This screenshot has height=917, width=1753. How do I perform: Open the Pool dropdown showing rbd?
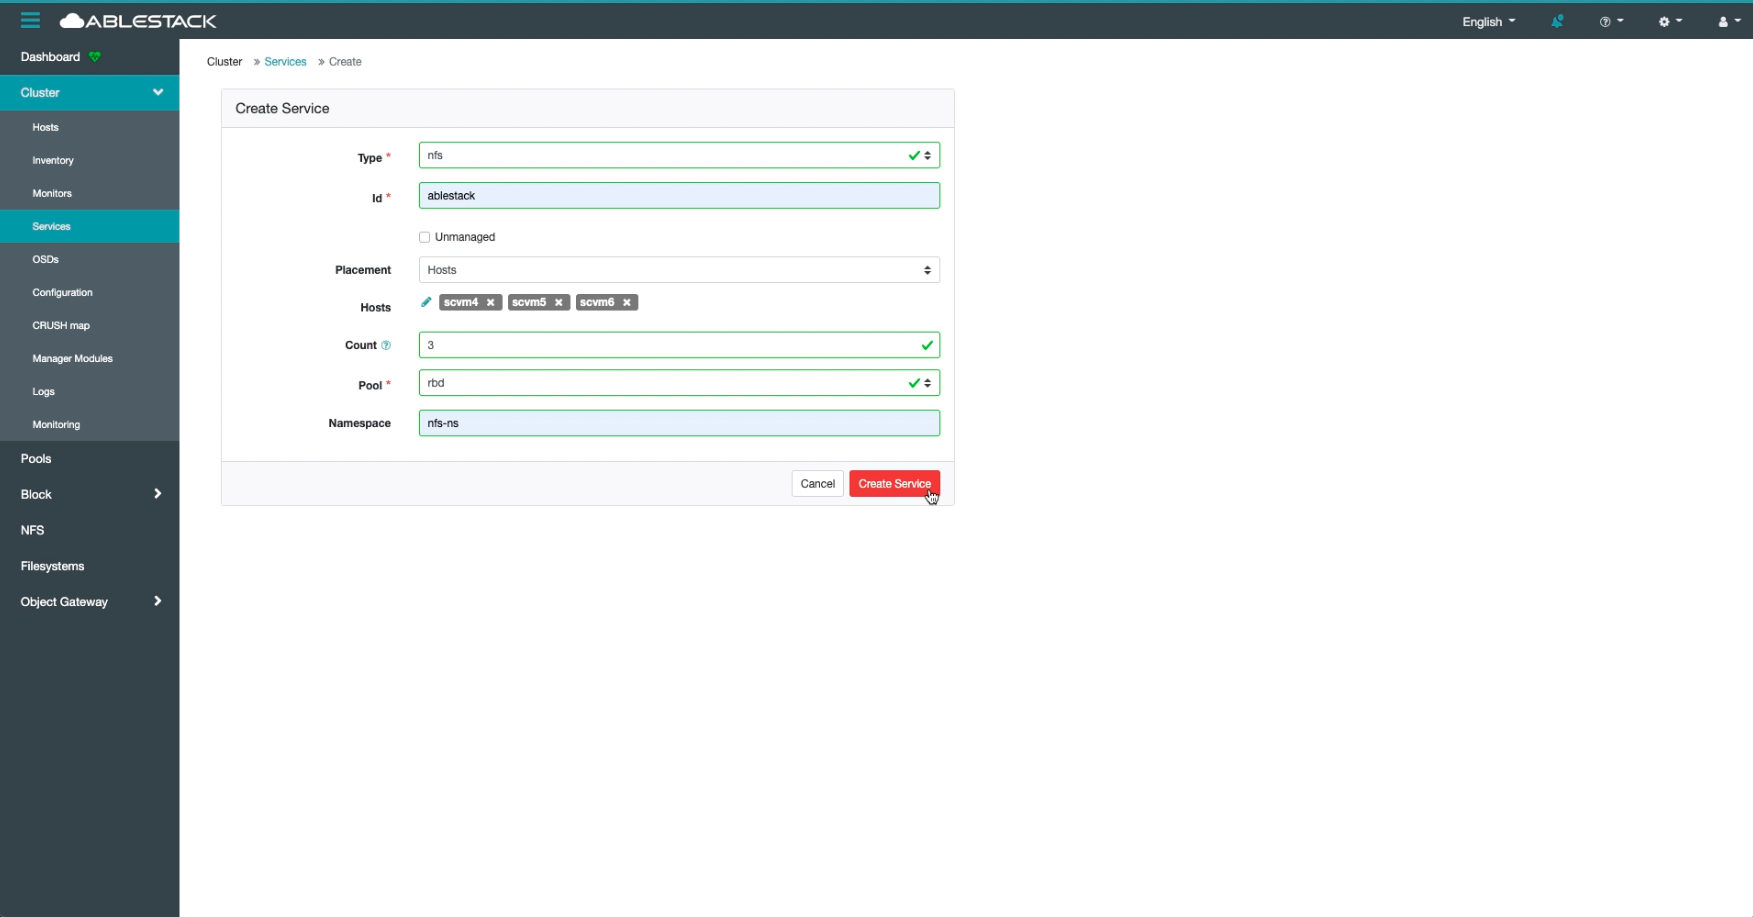click(x=679, y=383)
